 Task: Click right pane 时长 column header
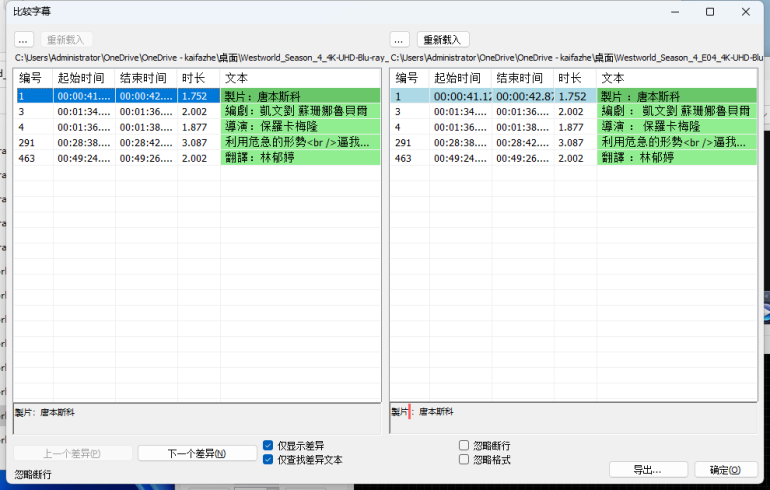pos(576,78)
